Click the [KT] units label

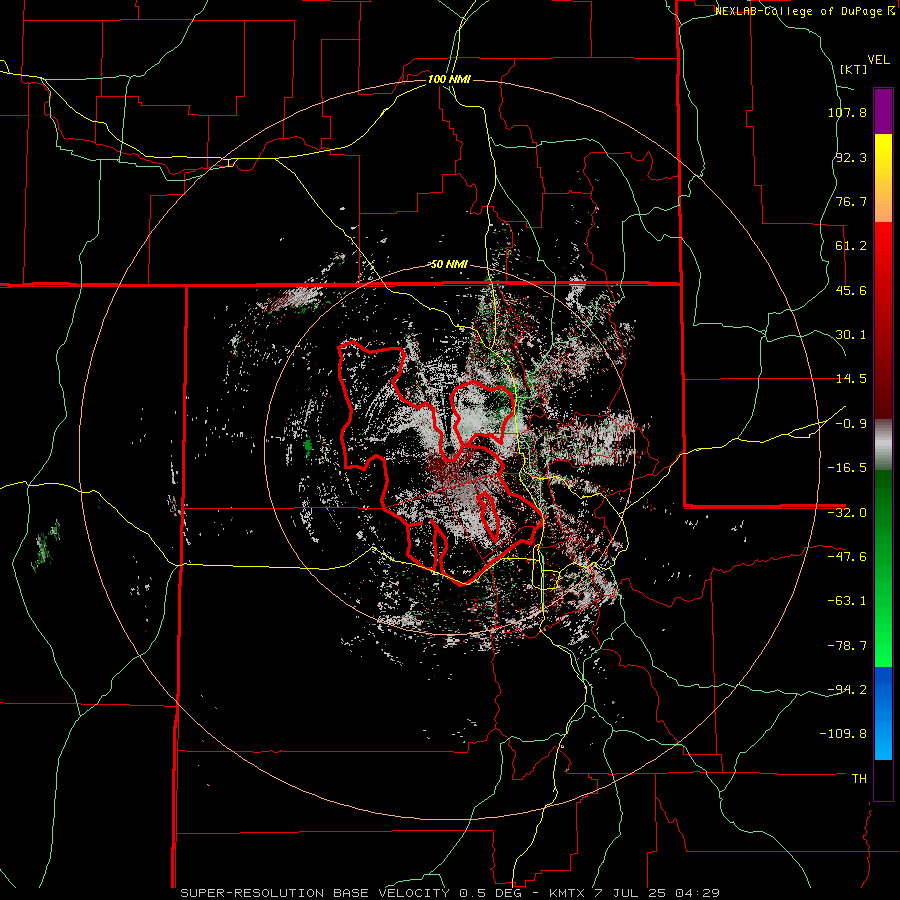(x=854, y=69)
